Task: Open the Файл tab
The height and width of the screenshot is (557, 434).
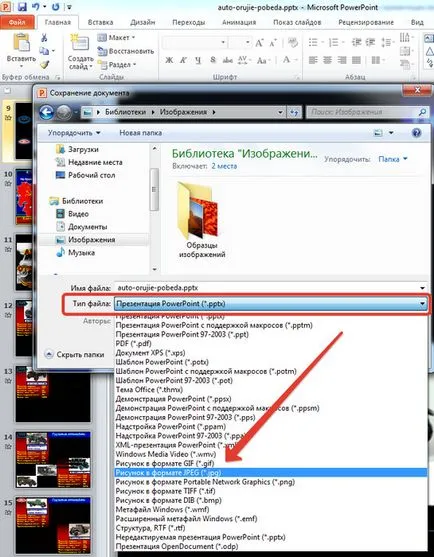Action: pos(17,22)
